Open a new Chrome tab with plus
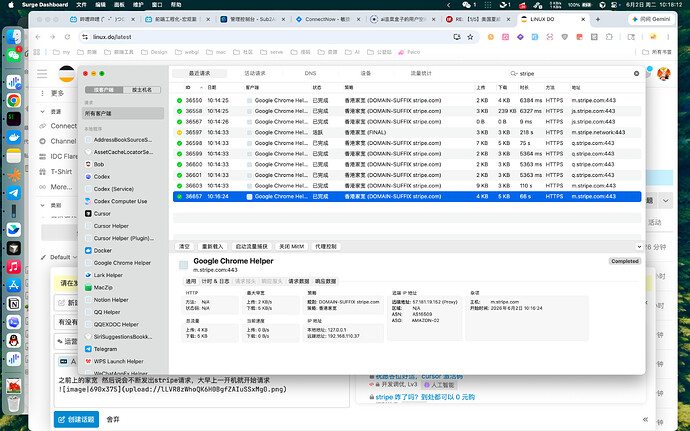 point(598,19)
